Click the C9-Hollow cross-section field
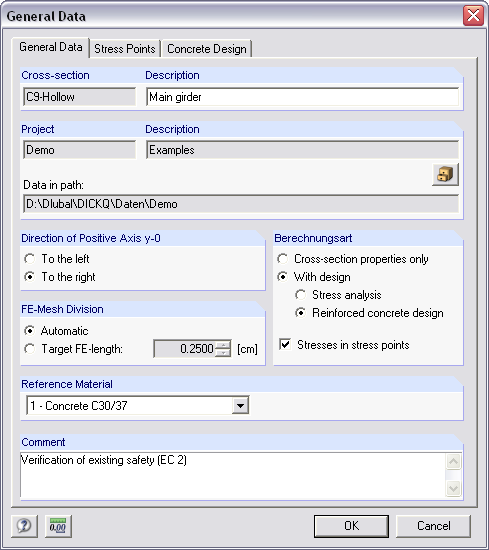 coord(79,97)
